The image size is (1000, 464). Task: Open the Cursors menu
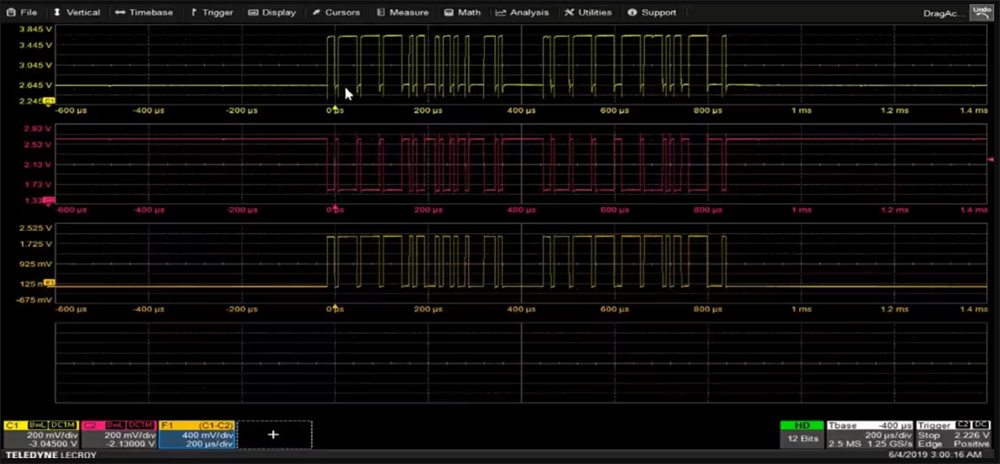click(336, 12)
